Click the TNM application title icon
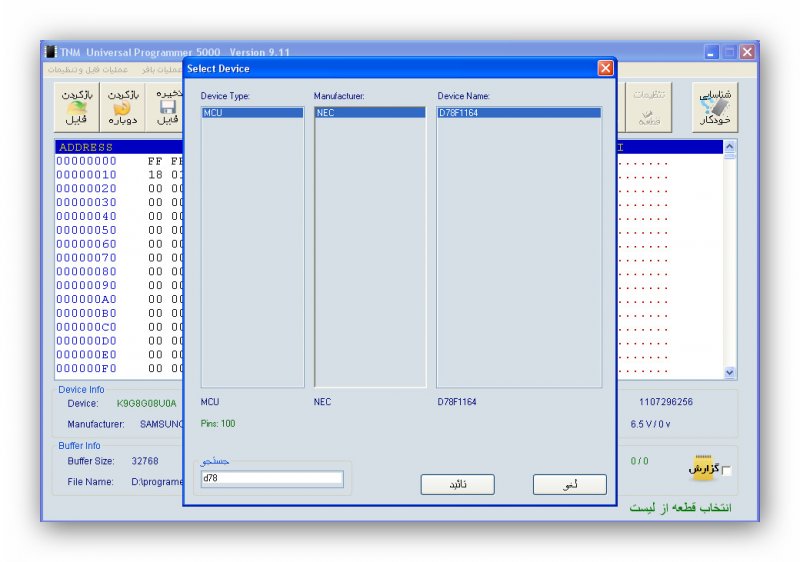 click(50, 52)
